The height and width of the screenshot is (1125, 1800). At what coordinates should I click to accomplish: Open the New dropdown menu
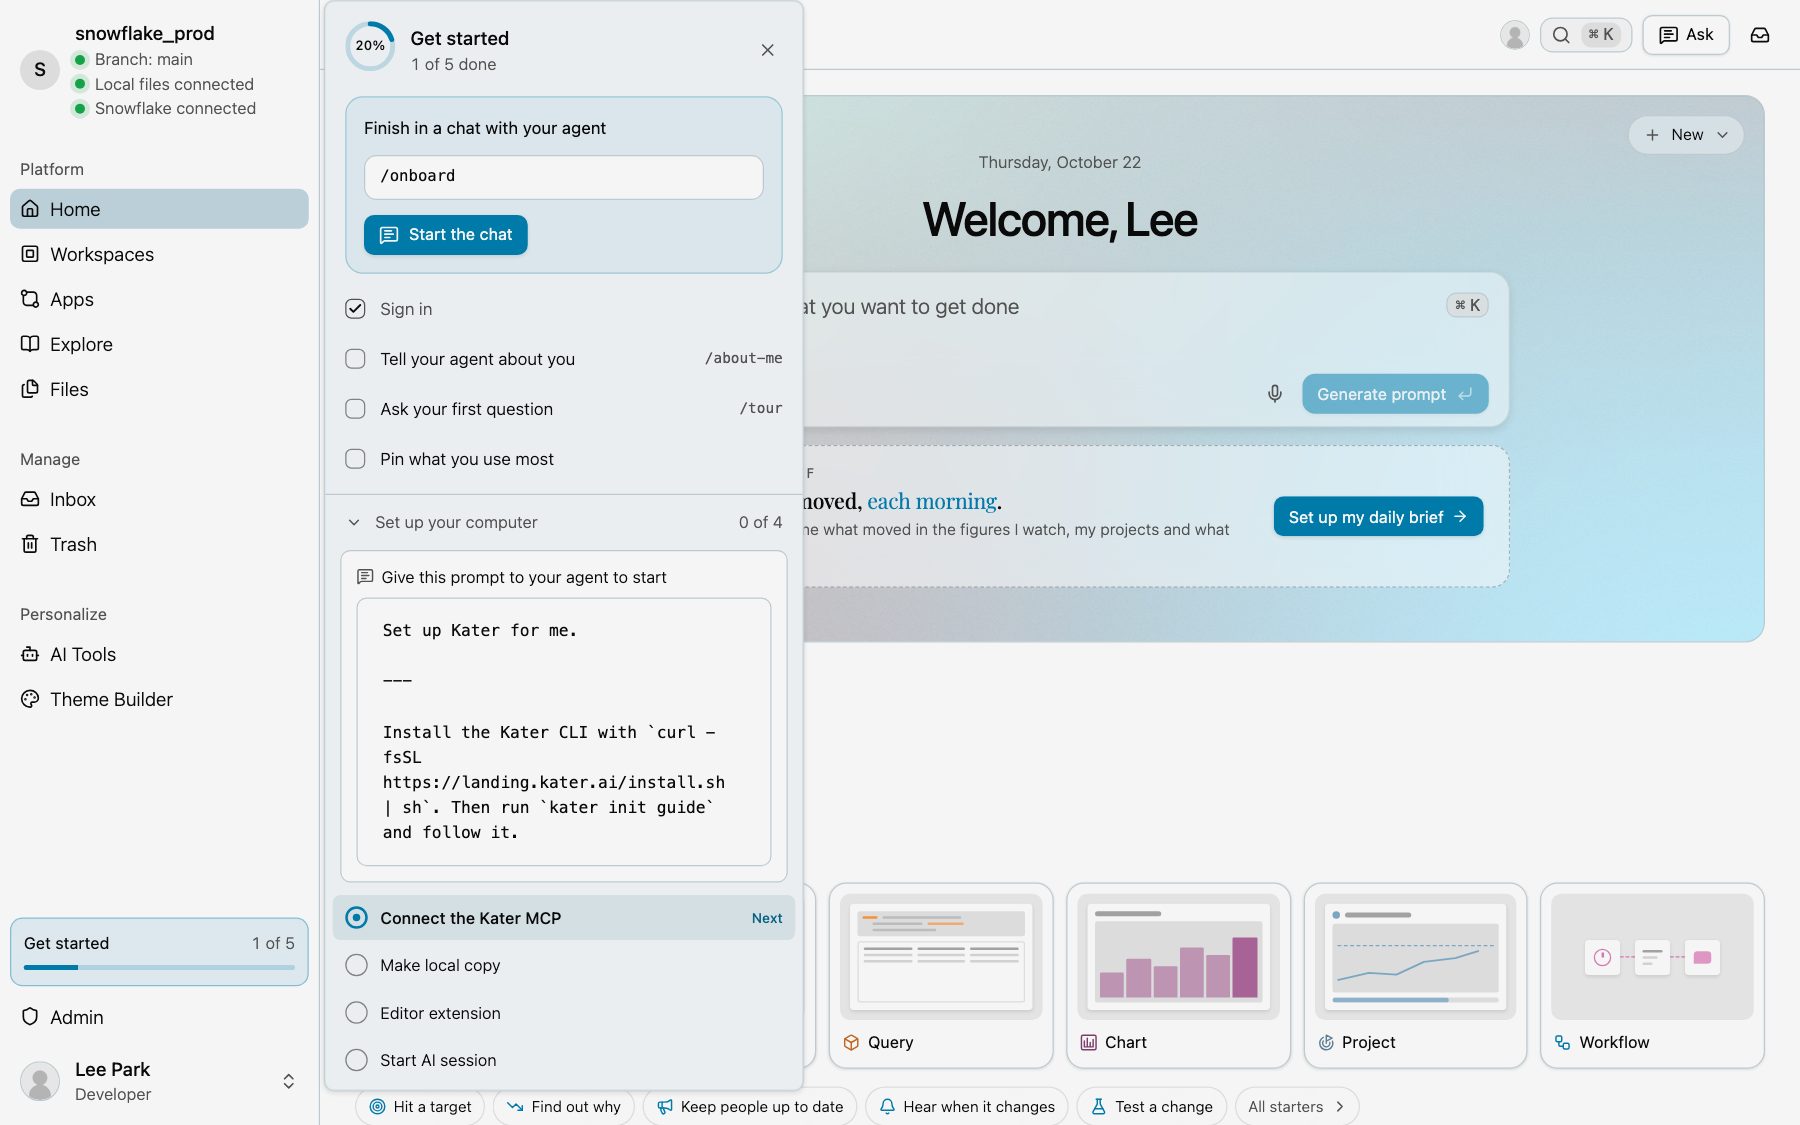tap(1686, 135)
